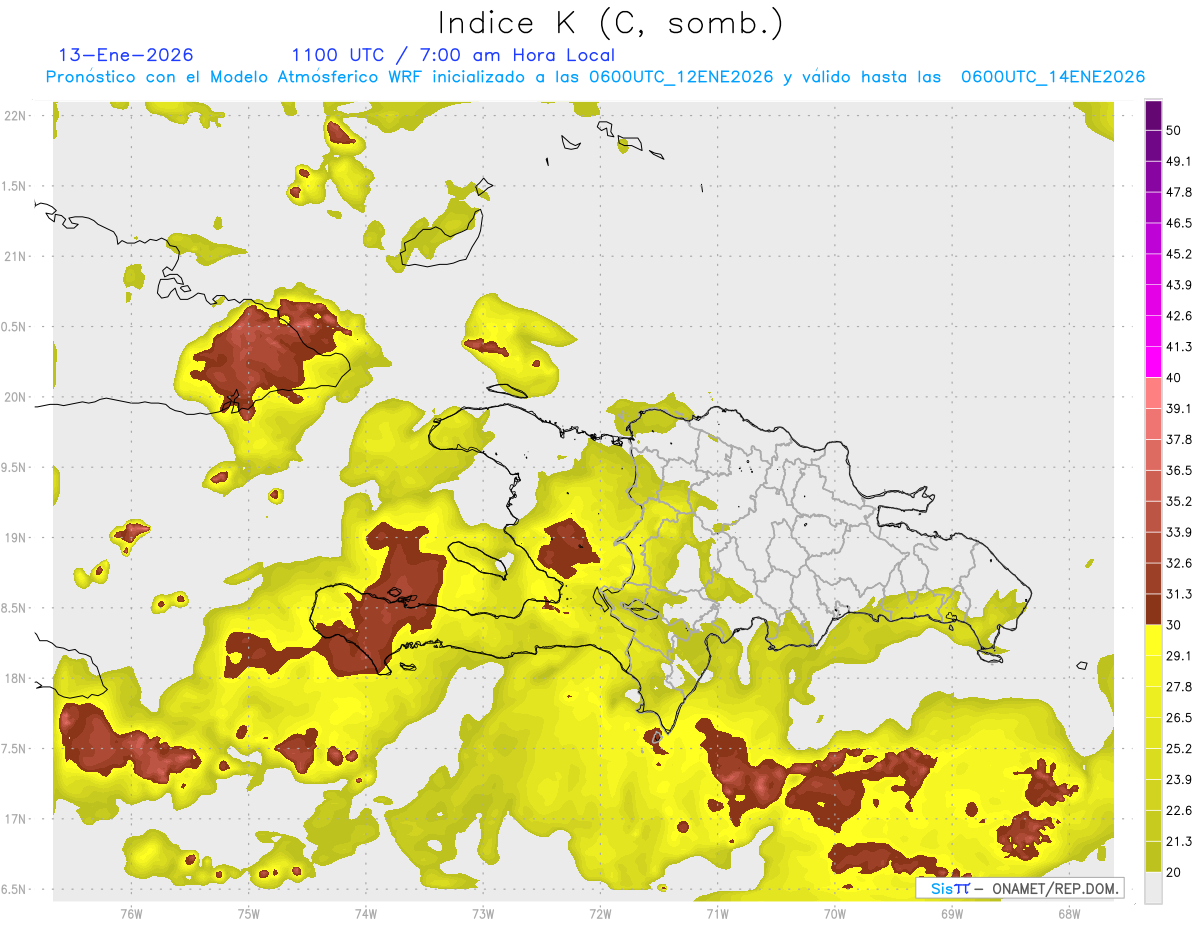Pick the dark purple legend band above 50
Image resolution: width=1200 pixels, height=927 pixels.
click(1154, 115)
